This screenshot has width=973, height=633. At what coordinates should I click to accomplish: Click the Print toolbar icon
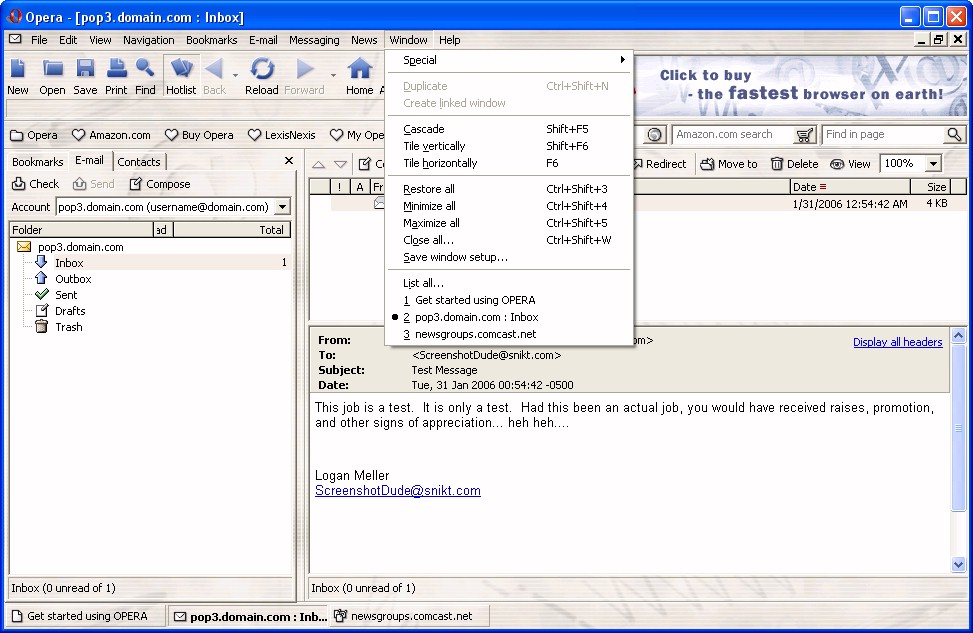(x=116, y=76)
